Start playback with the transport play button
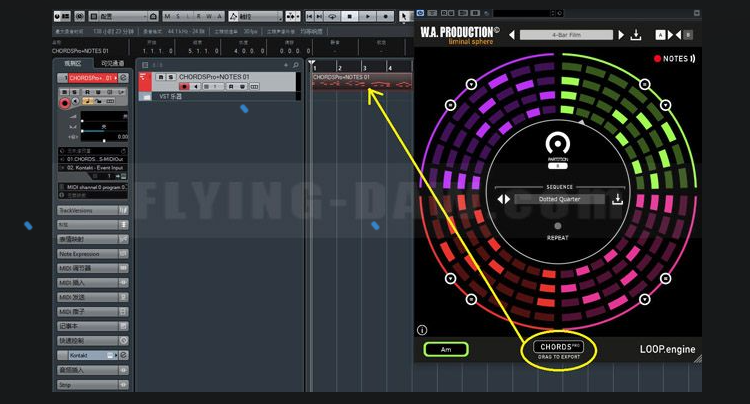 click(x=367, y=16)
